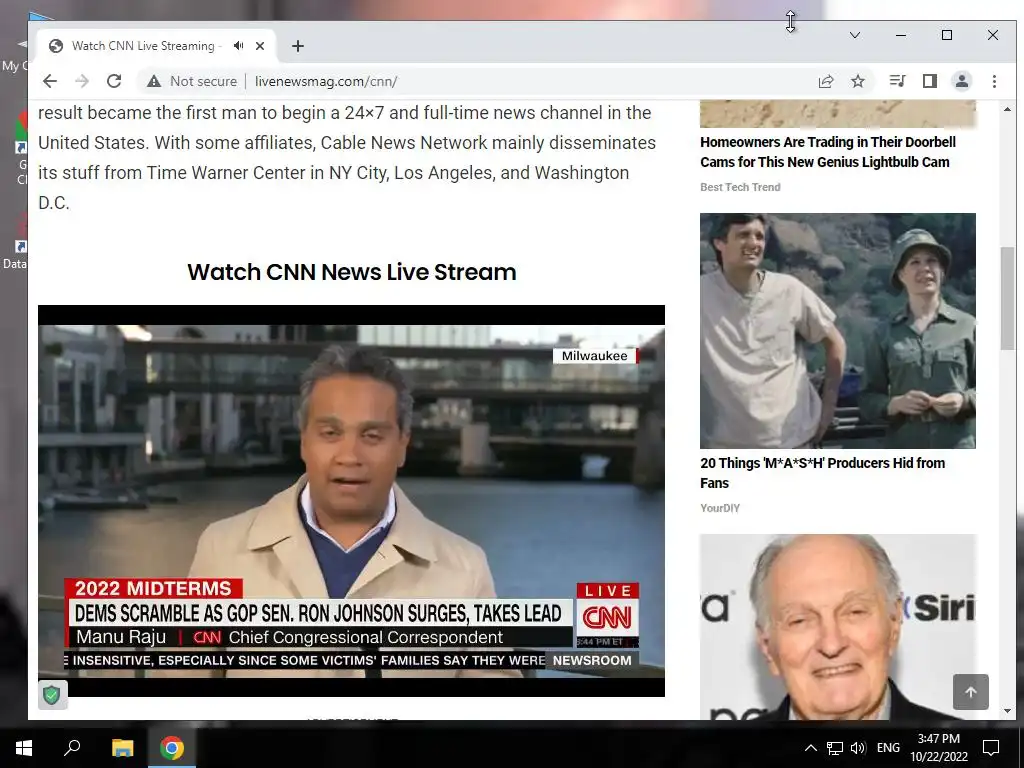Click the scroll-to-top arrow button

[970, 692]
